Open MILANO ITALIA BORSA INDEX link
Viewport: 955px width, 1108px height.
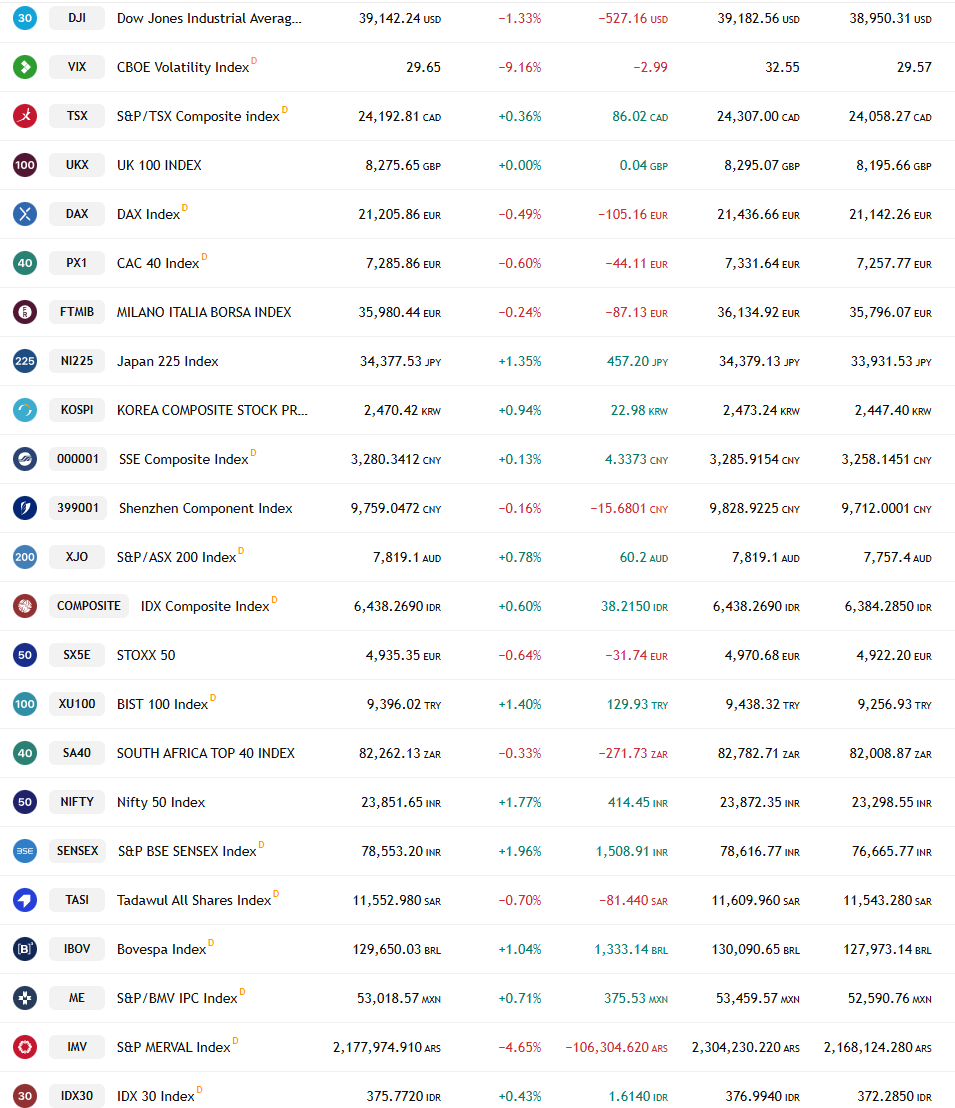204,312
